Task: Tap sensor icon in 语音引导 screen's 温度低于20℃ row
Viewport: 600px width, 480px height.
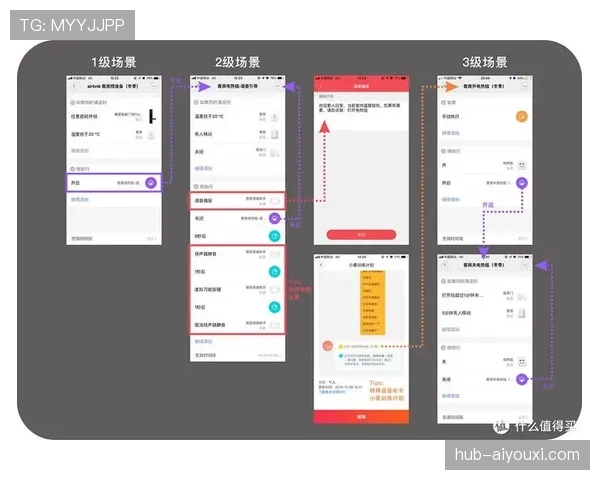Action: pos(275,117)
